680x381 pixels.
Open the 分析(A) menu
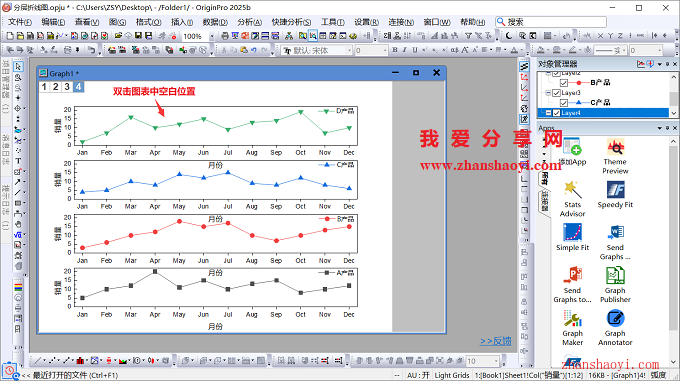click(249, 22)
